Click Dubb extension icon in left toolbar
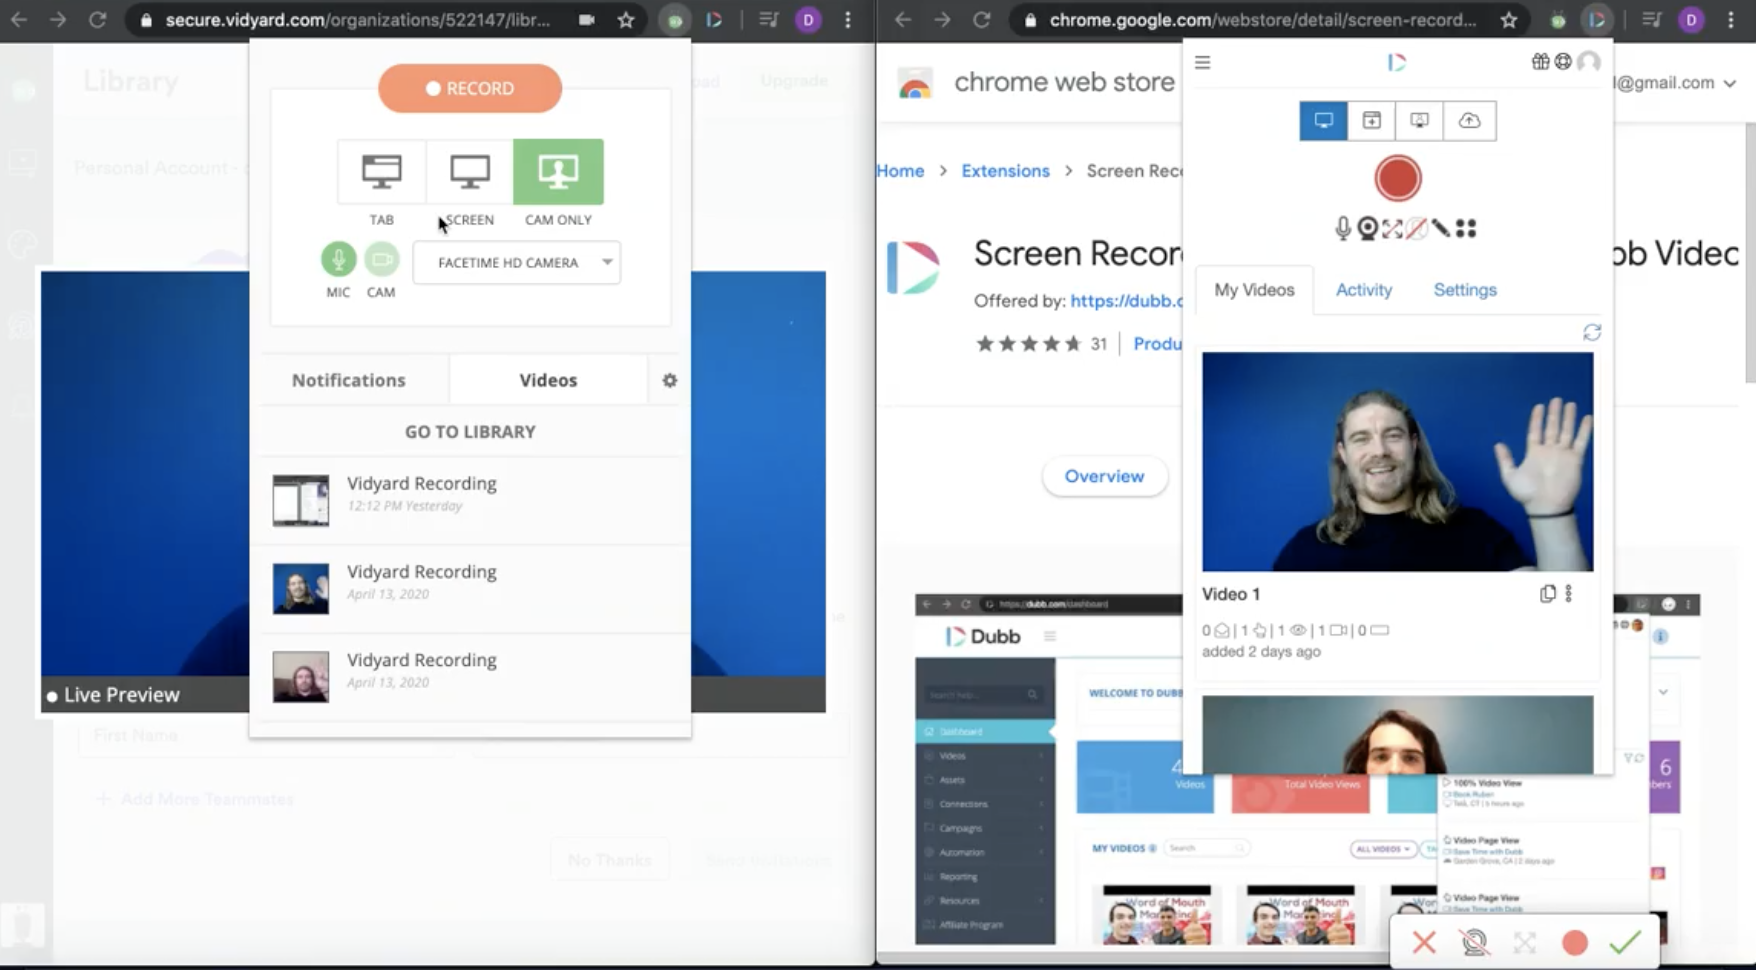Image resolution: width=1756 pixels, height=970 pixels. coord(714,20)
